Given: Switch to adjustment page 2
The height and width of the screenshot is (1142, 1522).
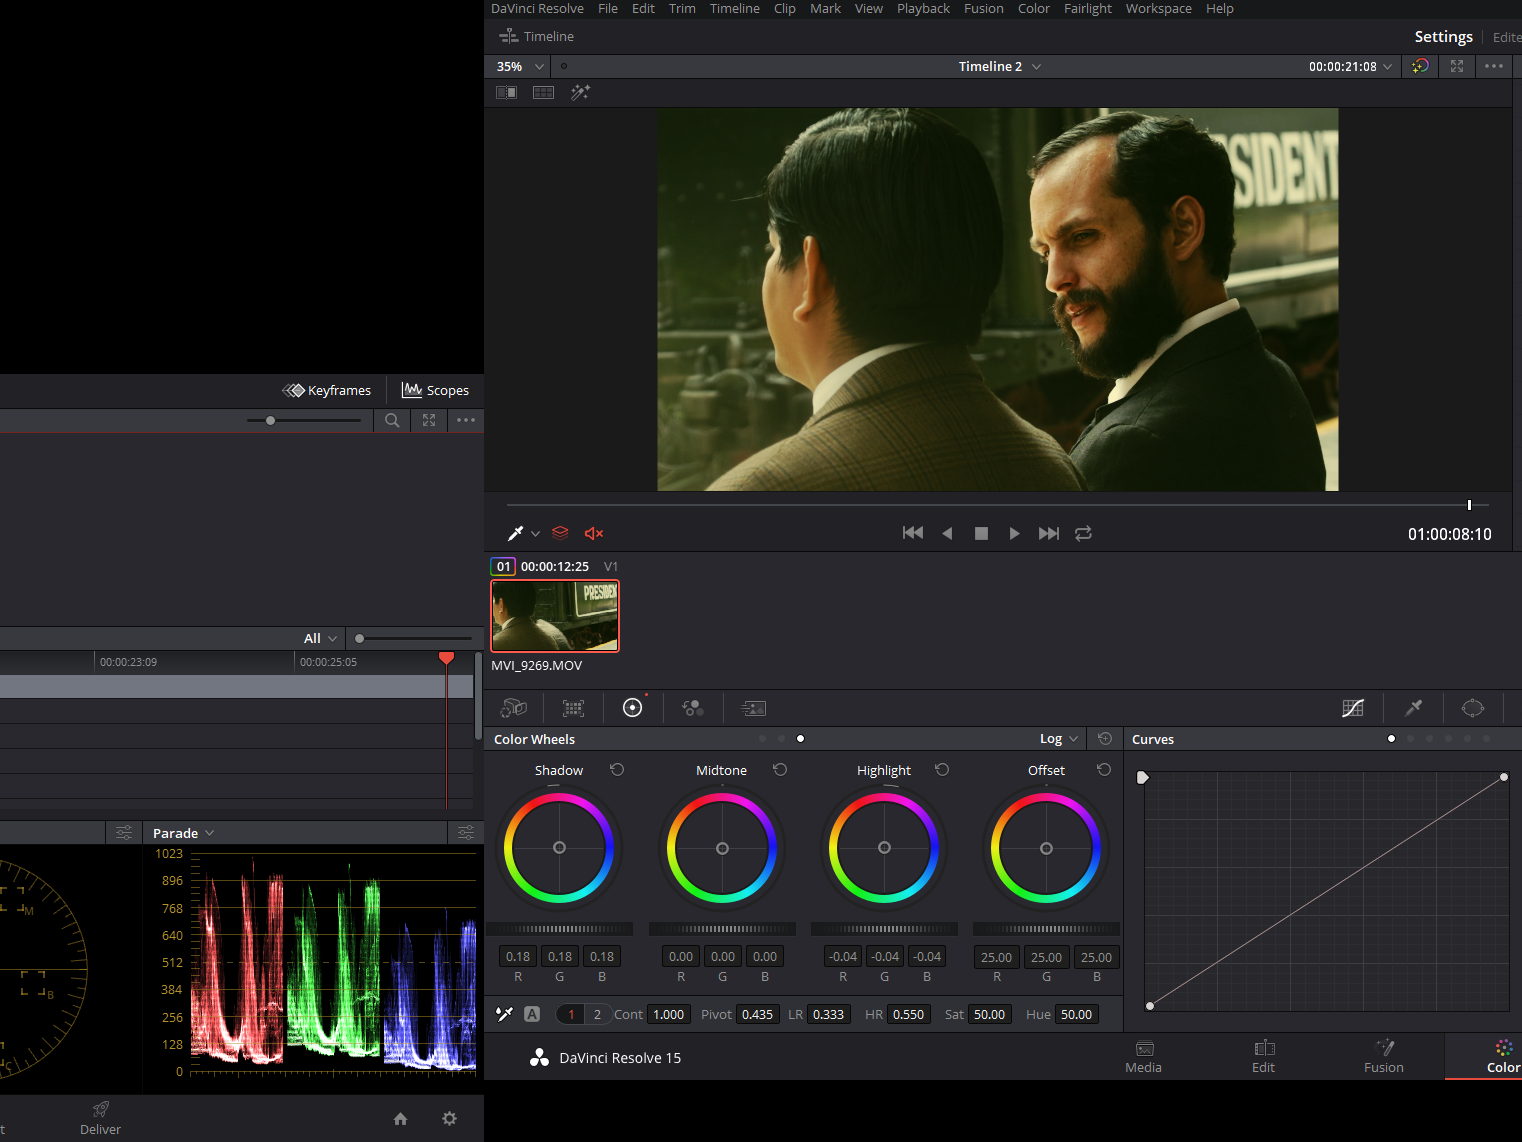Looking at the screenshot, I should pyautogui.click(x=597, y=1014).
